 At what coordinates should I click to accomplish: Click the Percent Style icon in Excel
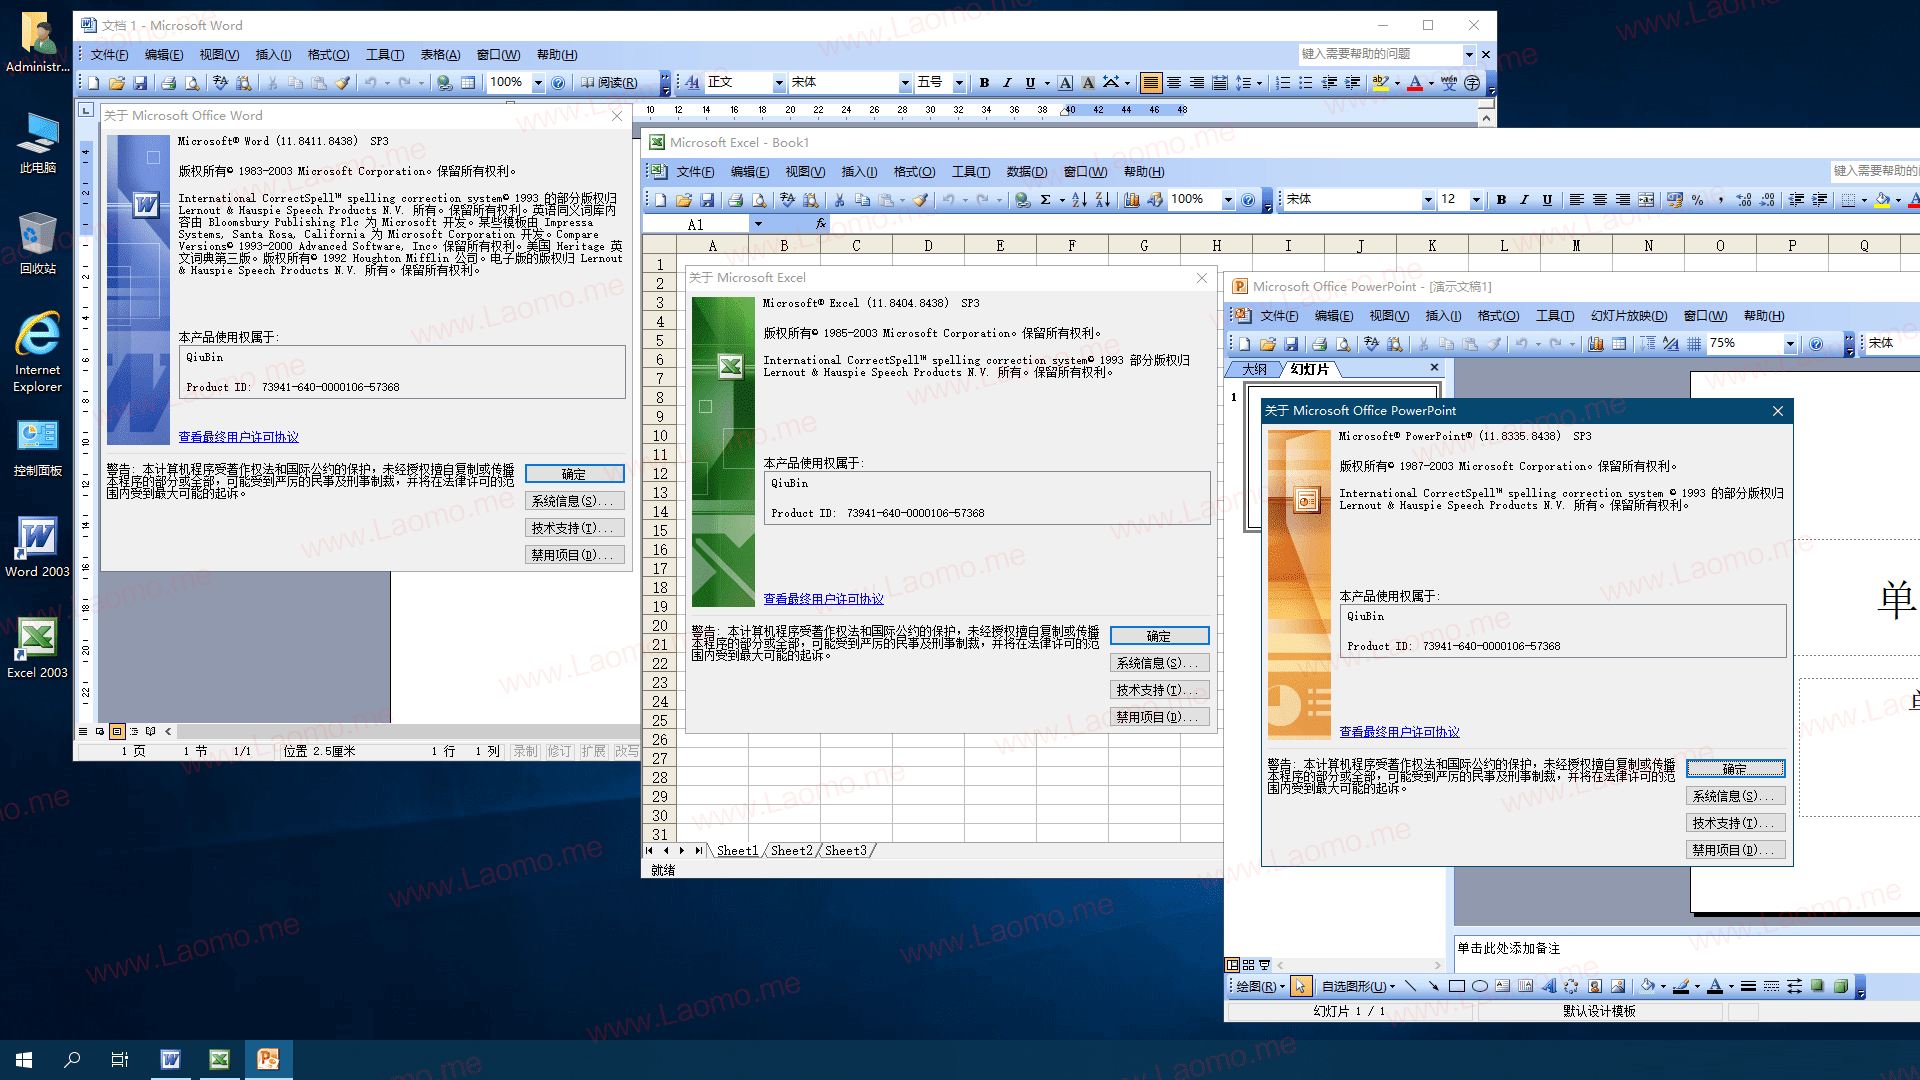click(1697, 200)
